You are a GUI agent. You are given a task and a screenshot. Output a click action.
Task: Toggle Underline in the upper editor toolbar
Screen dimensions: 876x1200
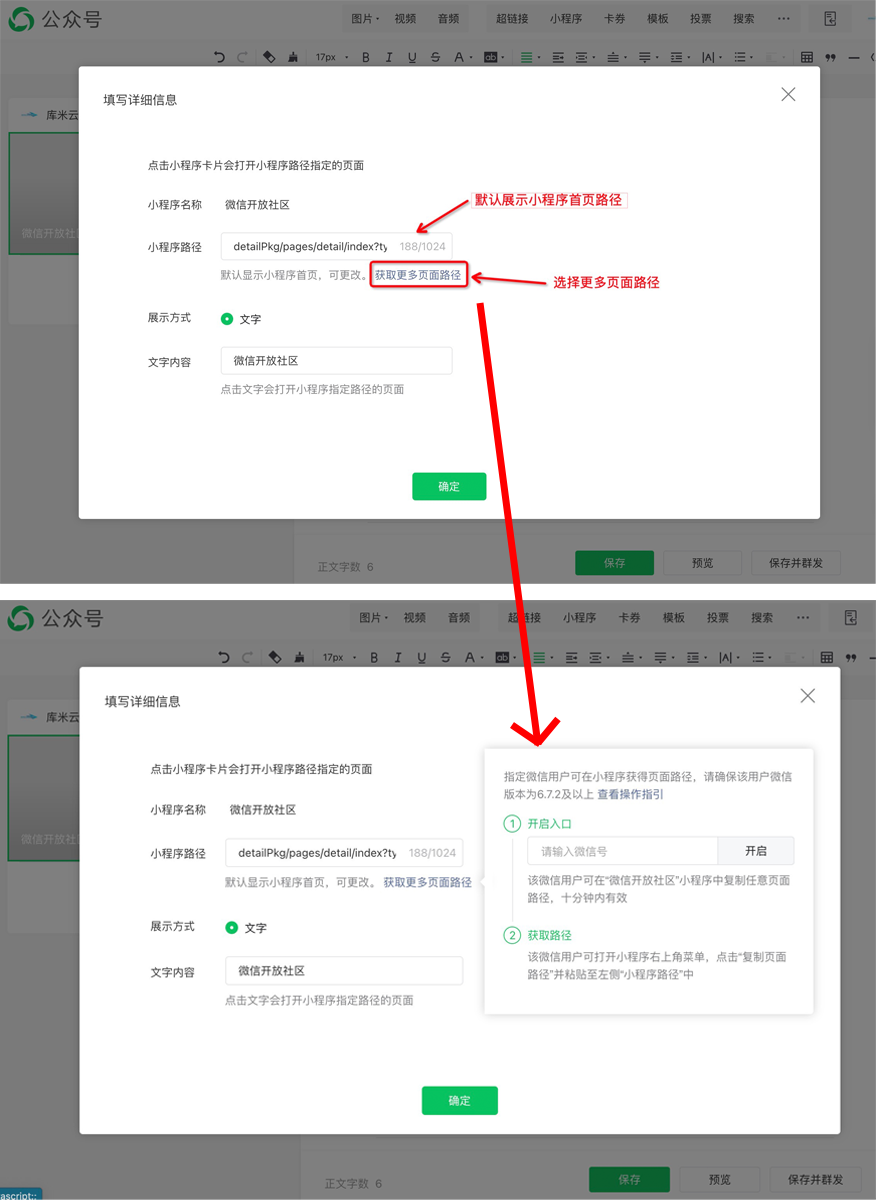tap(412, 58)
